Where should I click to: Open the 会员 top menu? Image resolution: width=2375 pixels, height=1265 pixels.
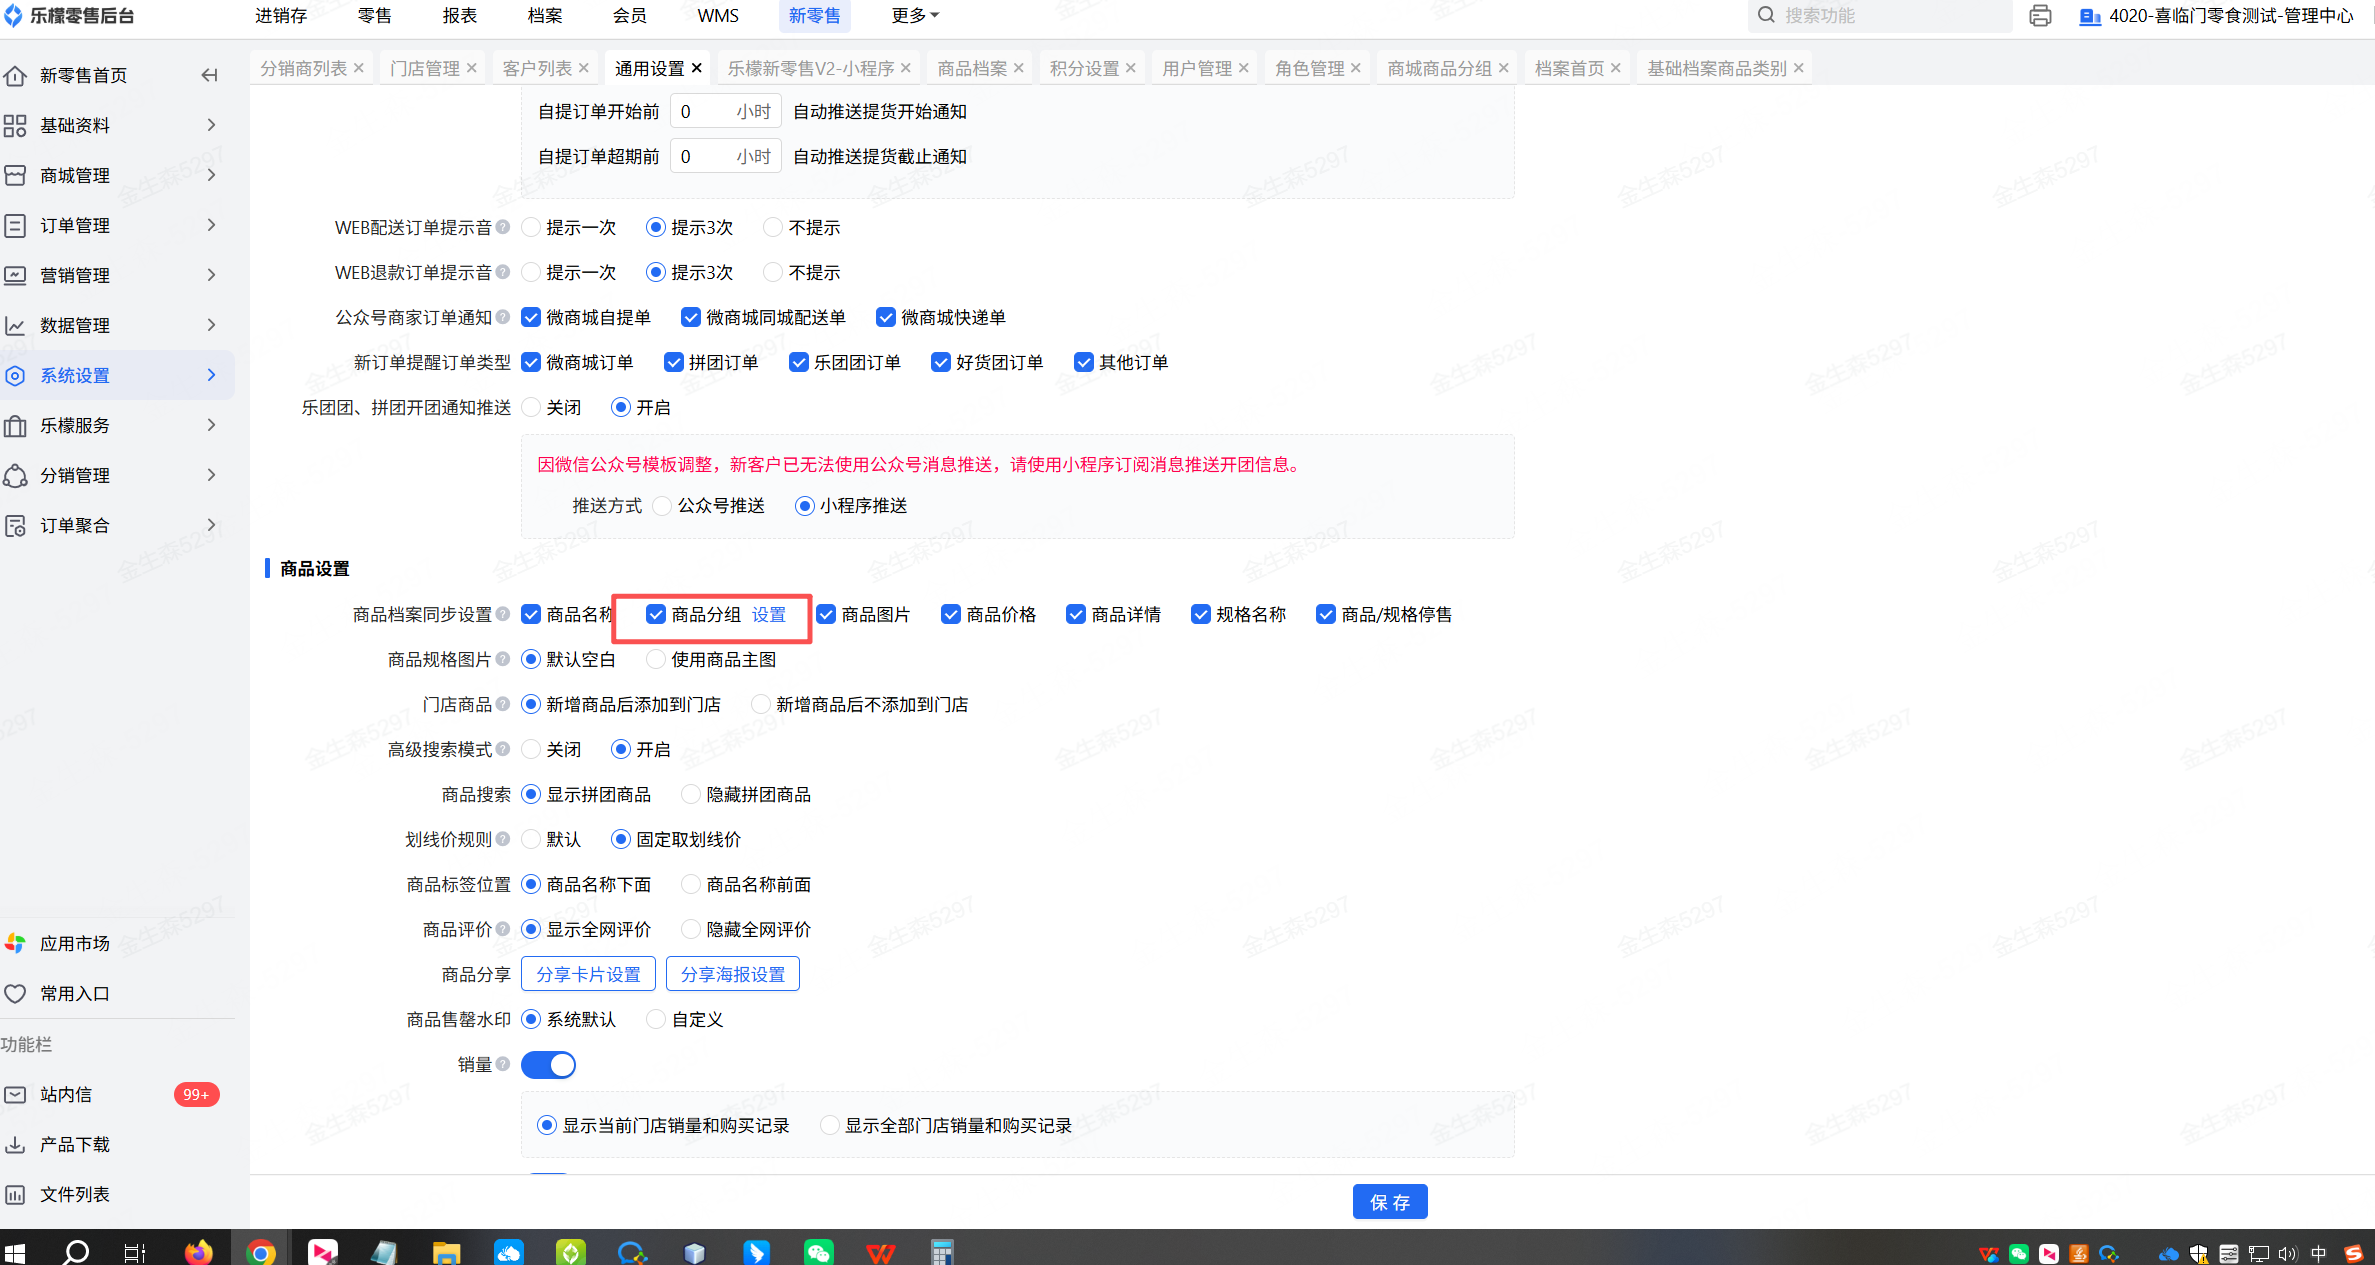[x=629, y=16]
